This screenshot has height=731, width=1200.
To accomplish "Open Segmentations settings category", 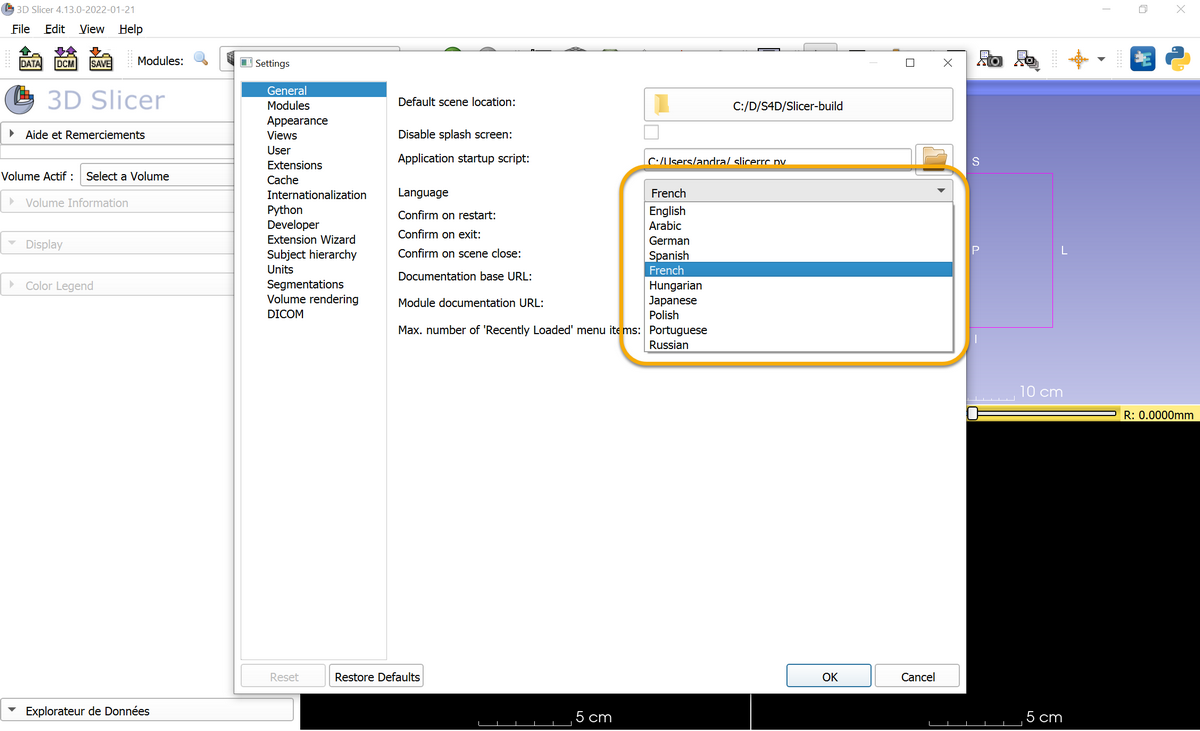I will (x=314, y=284).
